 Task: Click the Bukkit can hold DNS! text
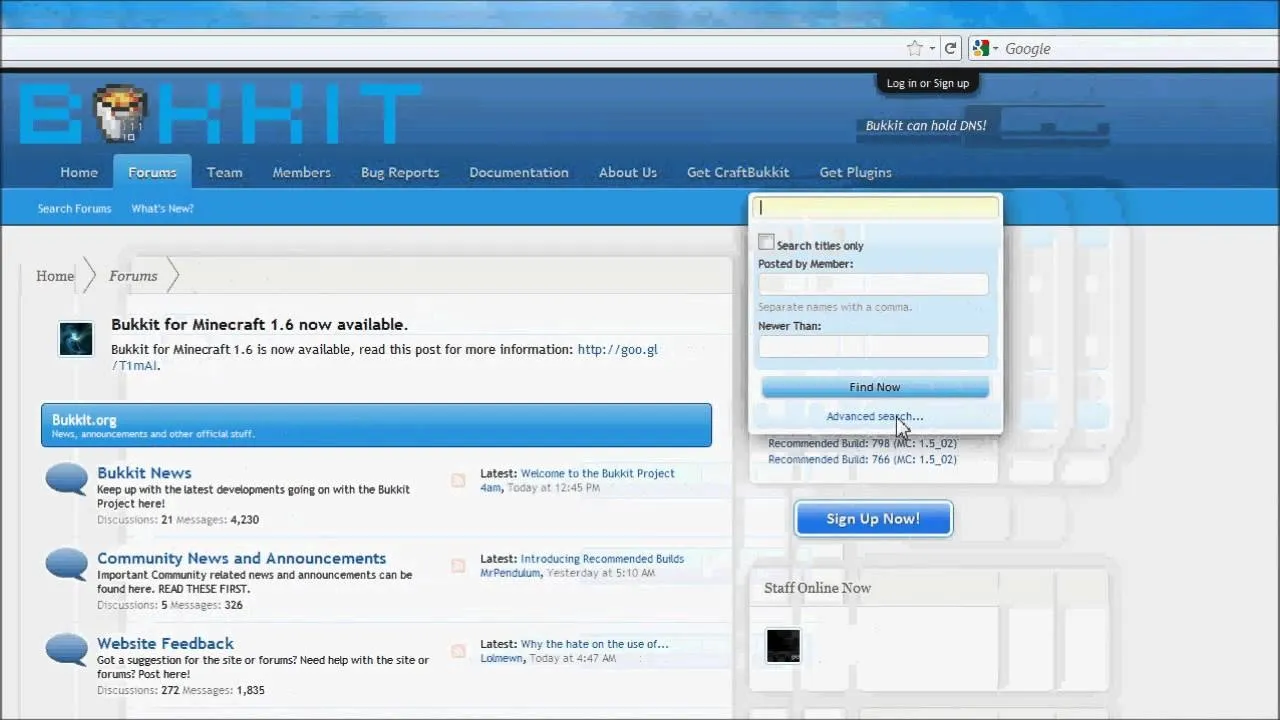[926, 125]
